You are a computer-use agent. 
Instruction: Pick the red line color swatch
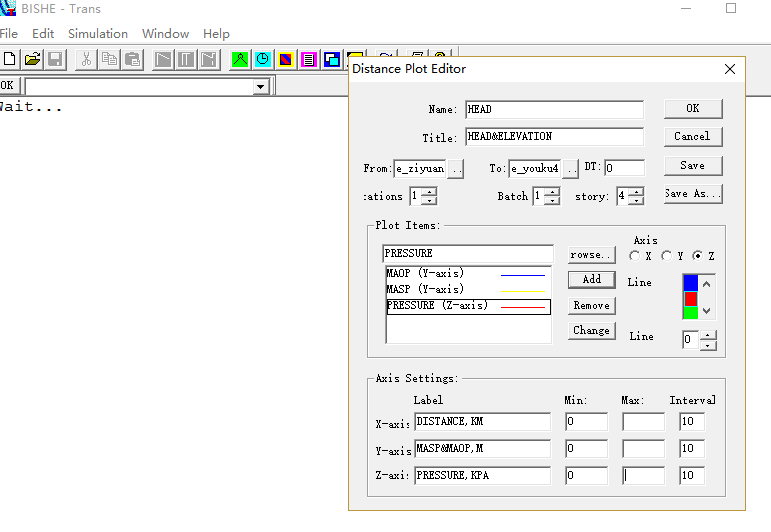pyautogui.click(x=690, y=298)
